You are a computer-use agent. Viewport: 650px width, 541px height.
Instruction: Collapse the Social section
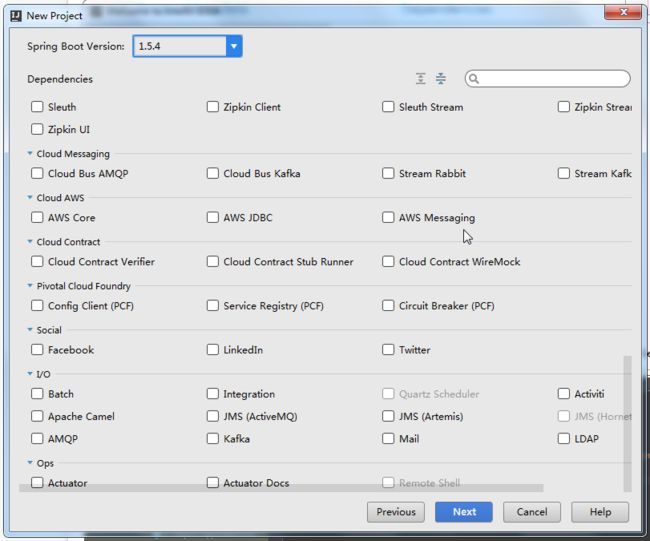(x=30, y=330)
